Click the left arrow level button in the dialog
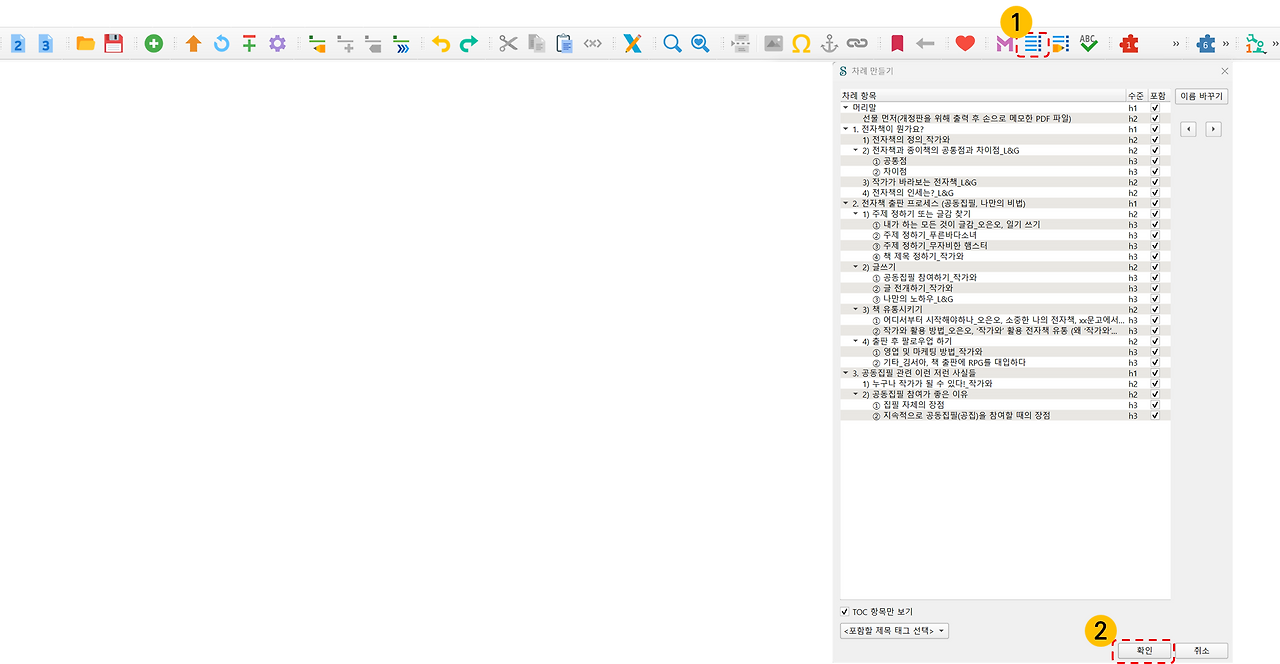The image size is (1280, 664). pyautogui.click(x=1188, y=130)
